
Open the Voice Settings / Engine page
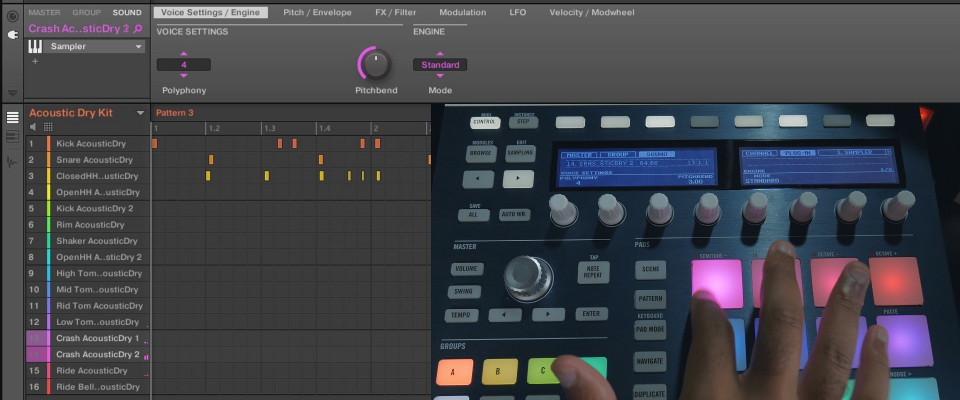click(x=210, y=12)
